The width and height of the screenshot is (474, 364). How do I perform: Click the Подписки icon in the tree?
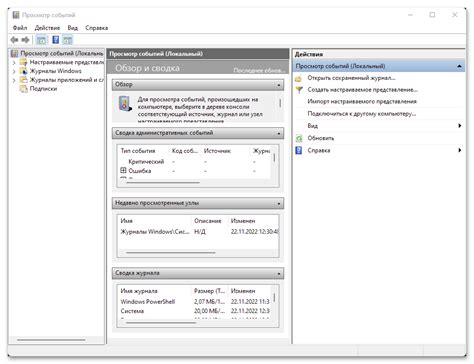(23, 89)
